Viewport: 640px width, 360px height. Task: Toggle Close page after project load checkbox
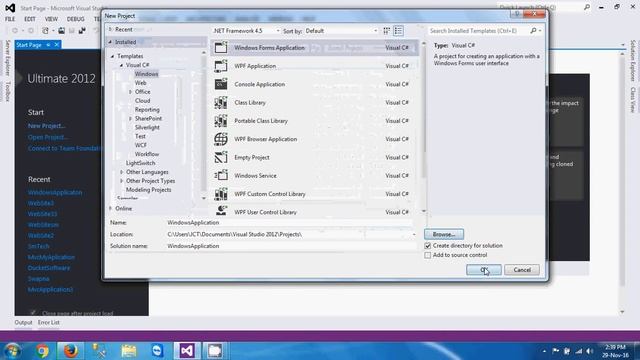[33, 313]
